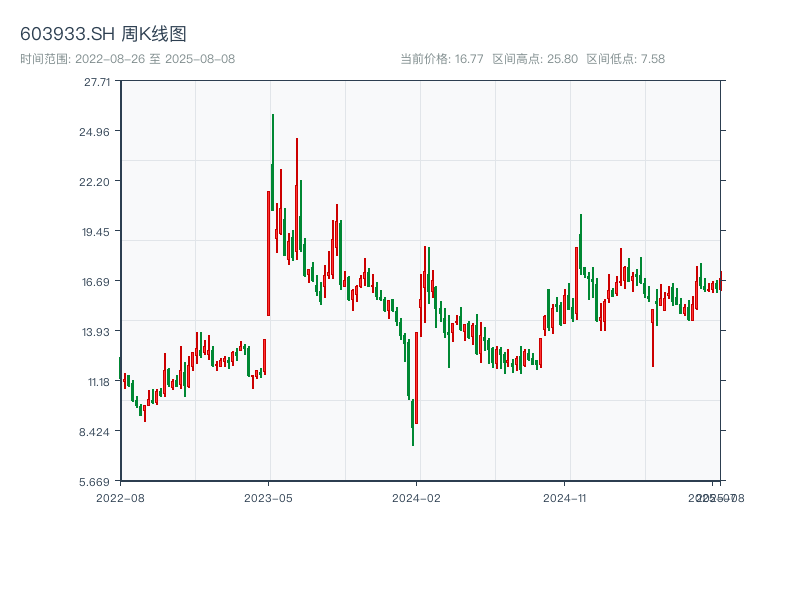Click the y-axis label 5.669
The width and height of the screenshot is (800, 600).
94,482
